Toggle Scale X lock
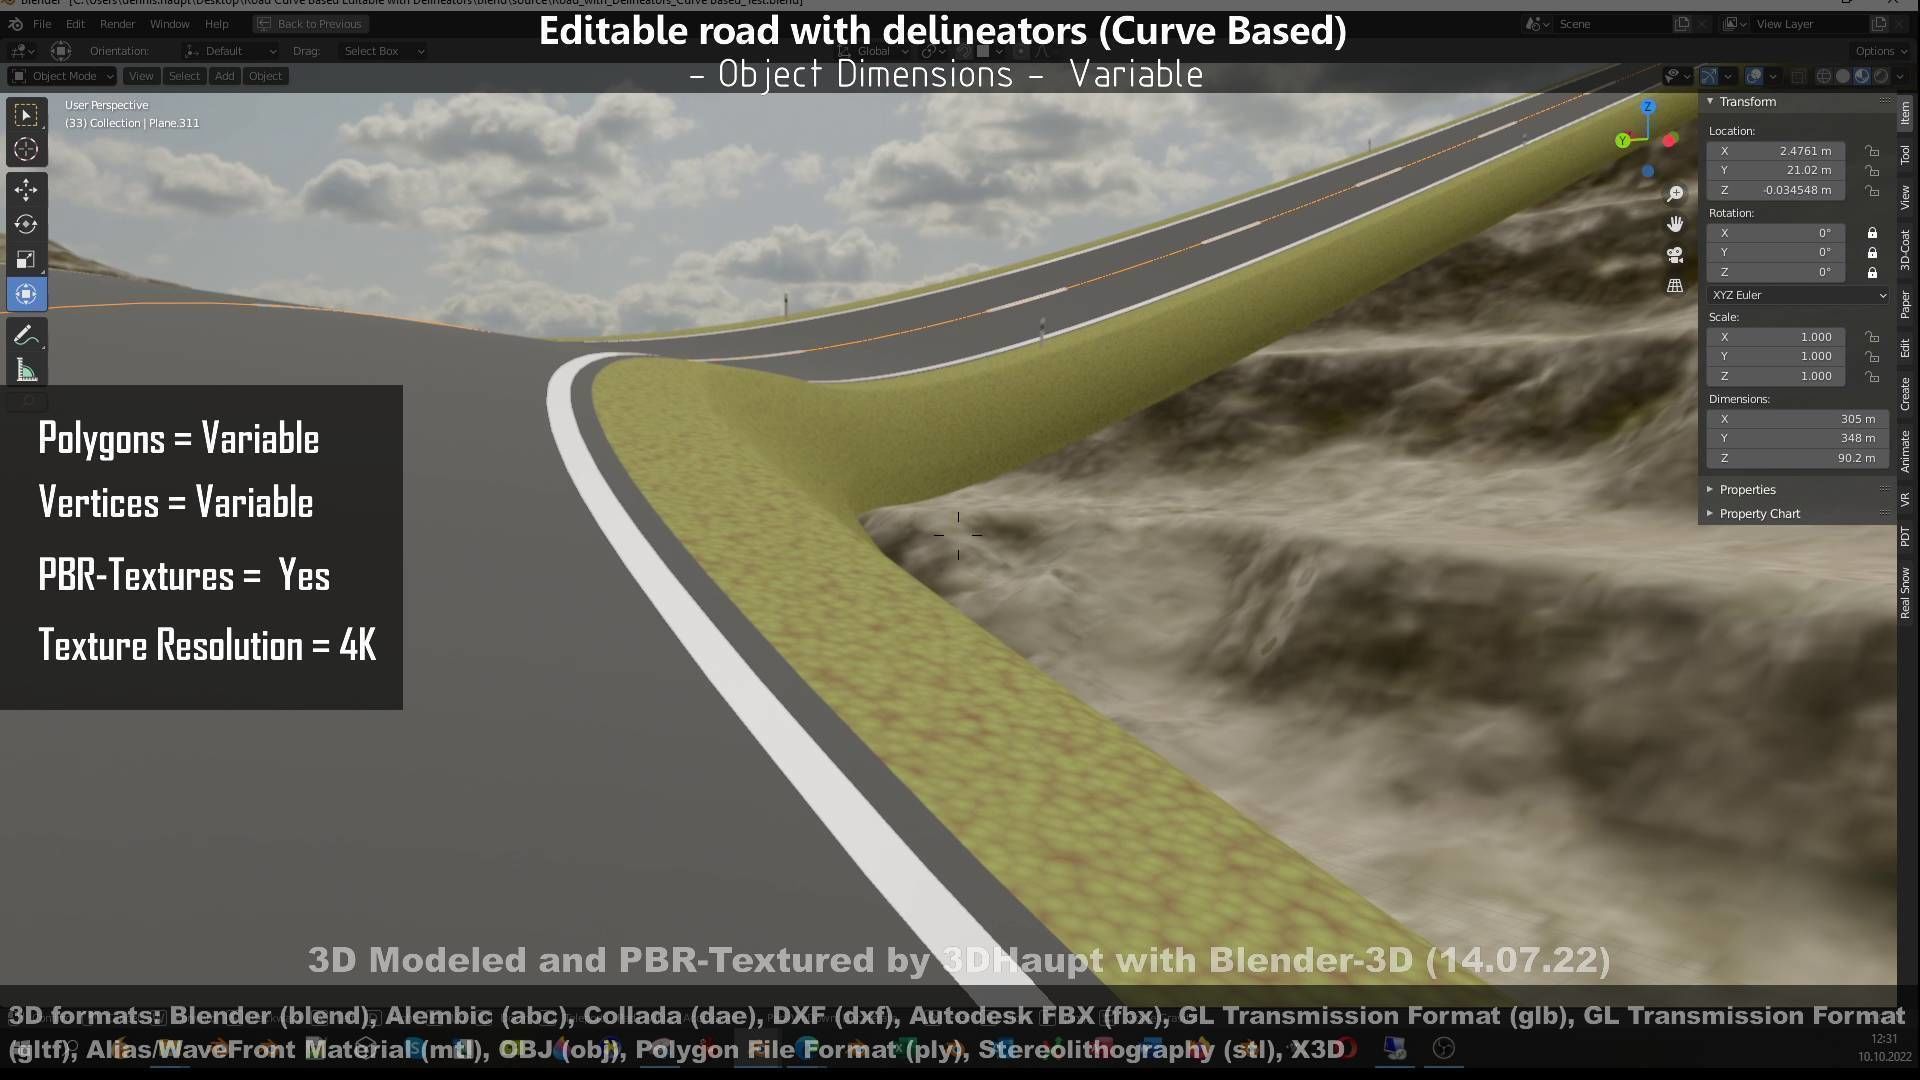The width and height of the screenshot is (1920, 1080). [x=1872, y=337]
